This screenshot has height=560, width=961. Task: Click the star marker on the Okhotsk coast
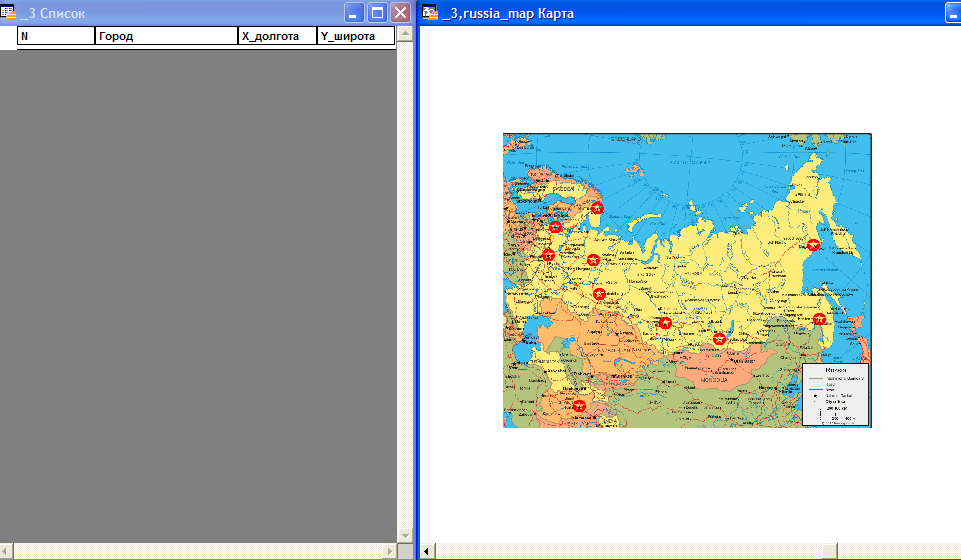813,245
